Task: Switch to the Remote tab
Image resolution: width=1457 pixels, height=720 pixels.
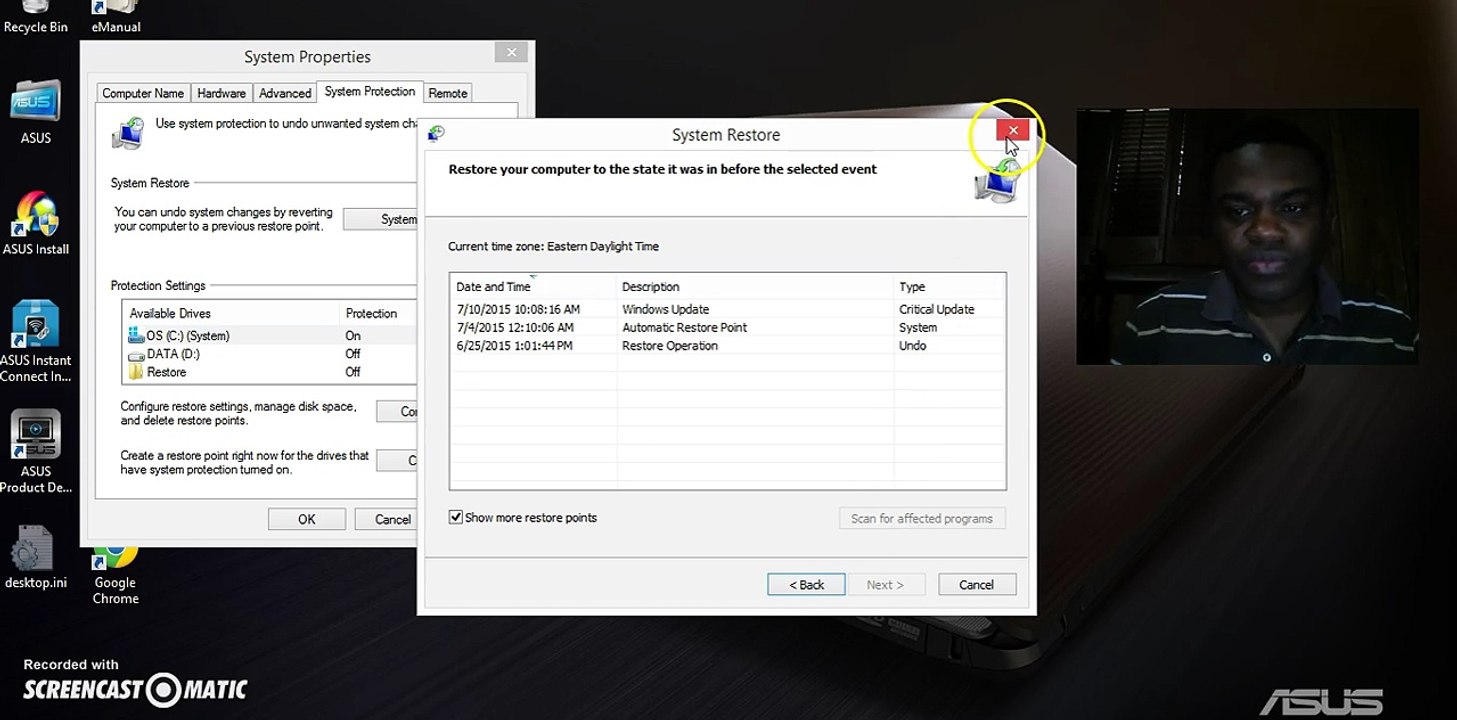Action: tap(447, 93)
